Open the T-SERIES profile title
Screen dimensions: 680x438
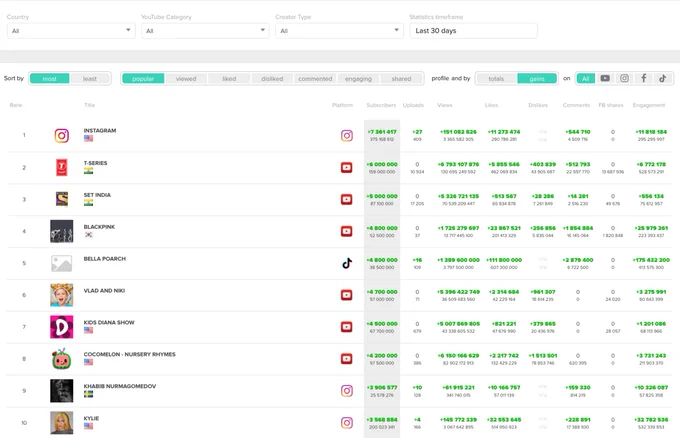click(x=95, y=163)
